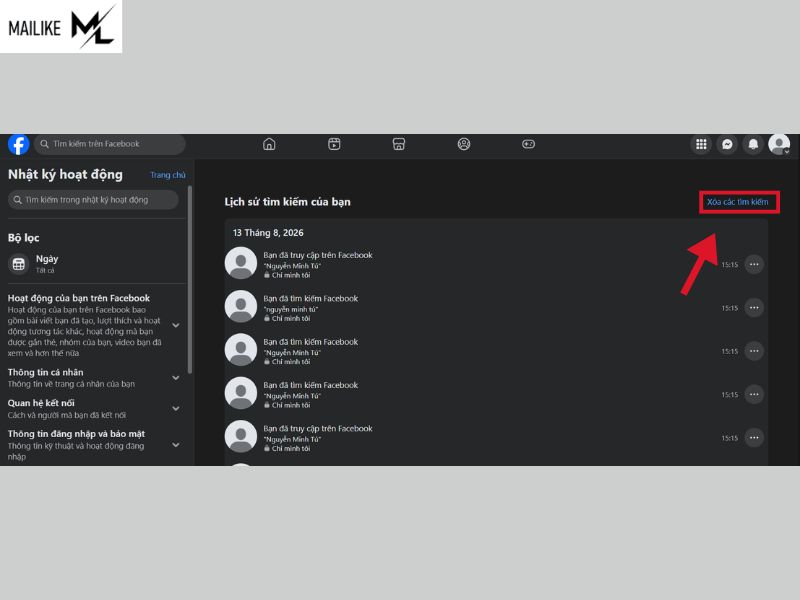Viewport: 800px width, 600px height.
Task: Click the 'Tìm kiếm trong nhật ký hoạt động' field
Action: (93, 199)
